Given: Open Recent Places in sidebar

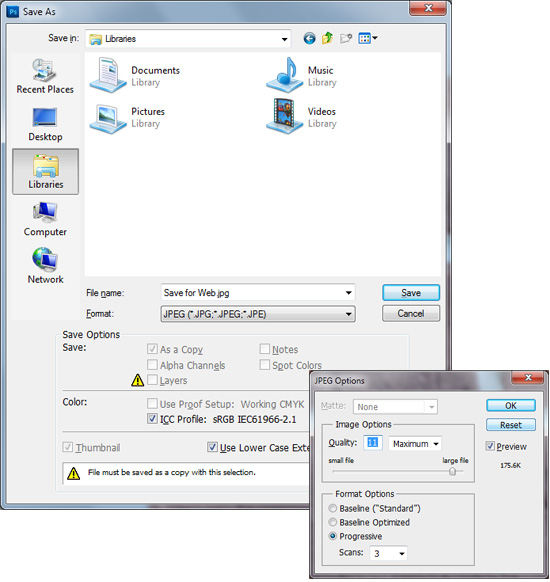Looking at the screenshot, I should tap(45, 76).
